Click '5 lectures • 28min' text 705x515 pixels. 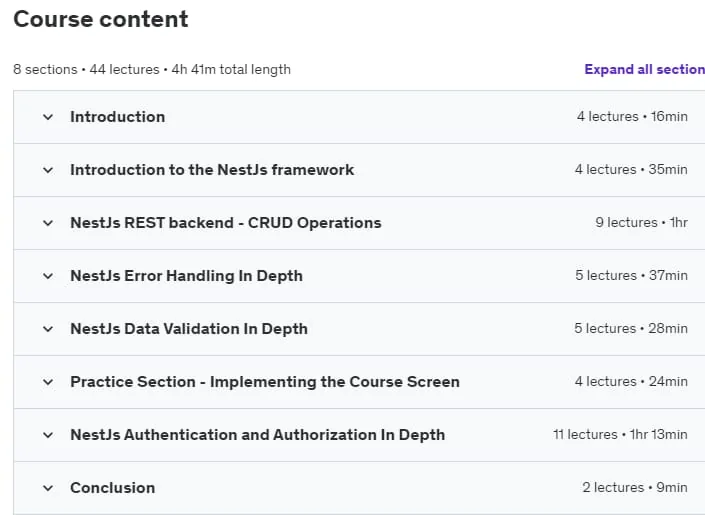(631, 329)
